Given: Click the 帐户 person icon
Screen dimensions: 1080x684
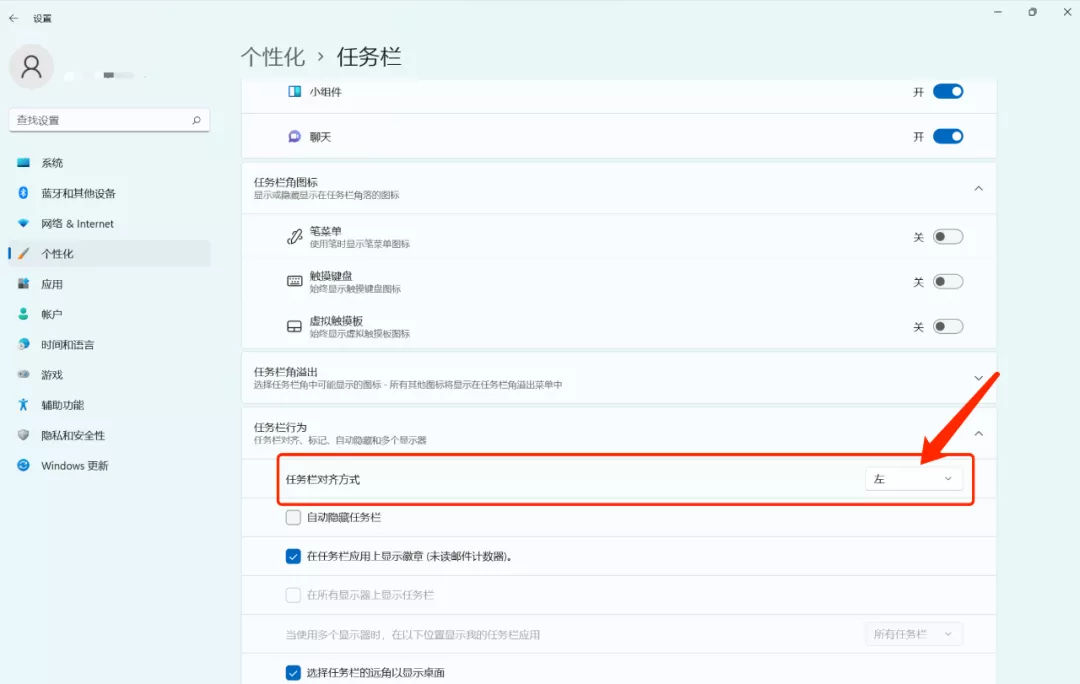Looking at the screenshot, I should tap(23, 314).
